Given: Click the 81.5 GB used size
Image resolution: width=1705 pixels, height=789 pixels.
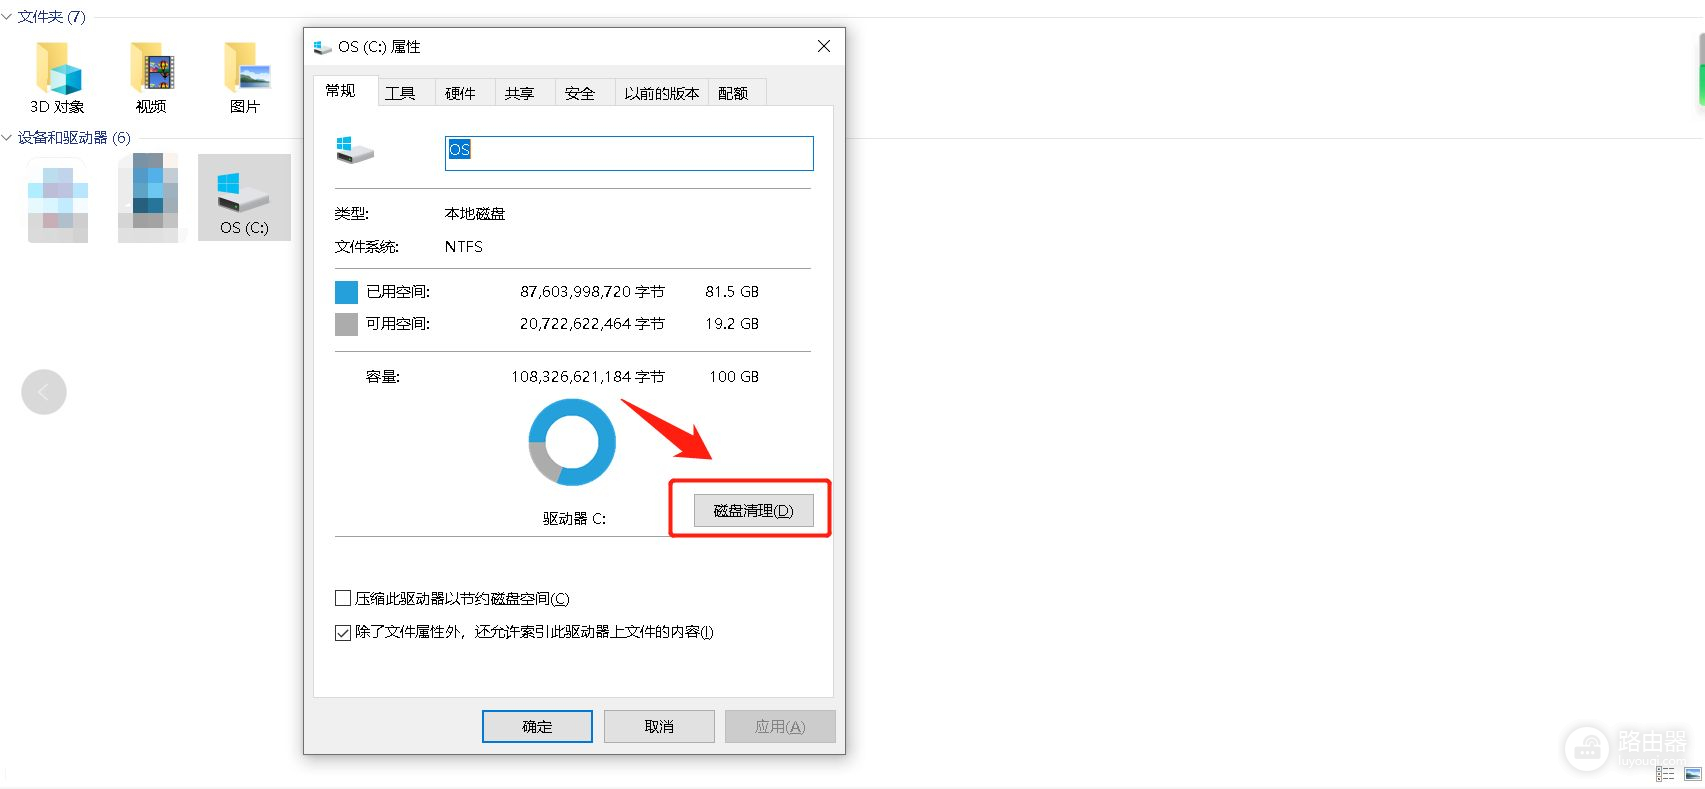Looking at the screenshot, I should pyautogui.click(x=732, y=292).
